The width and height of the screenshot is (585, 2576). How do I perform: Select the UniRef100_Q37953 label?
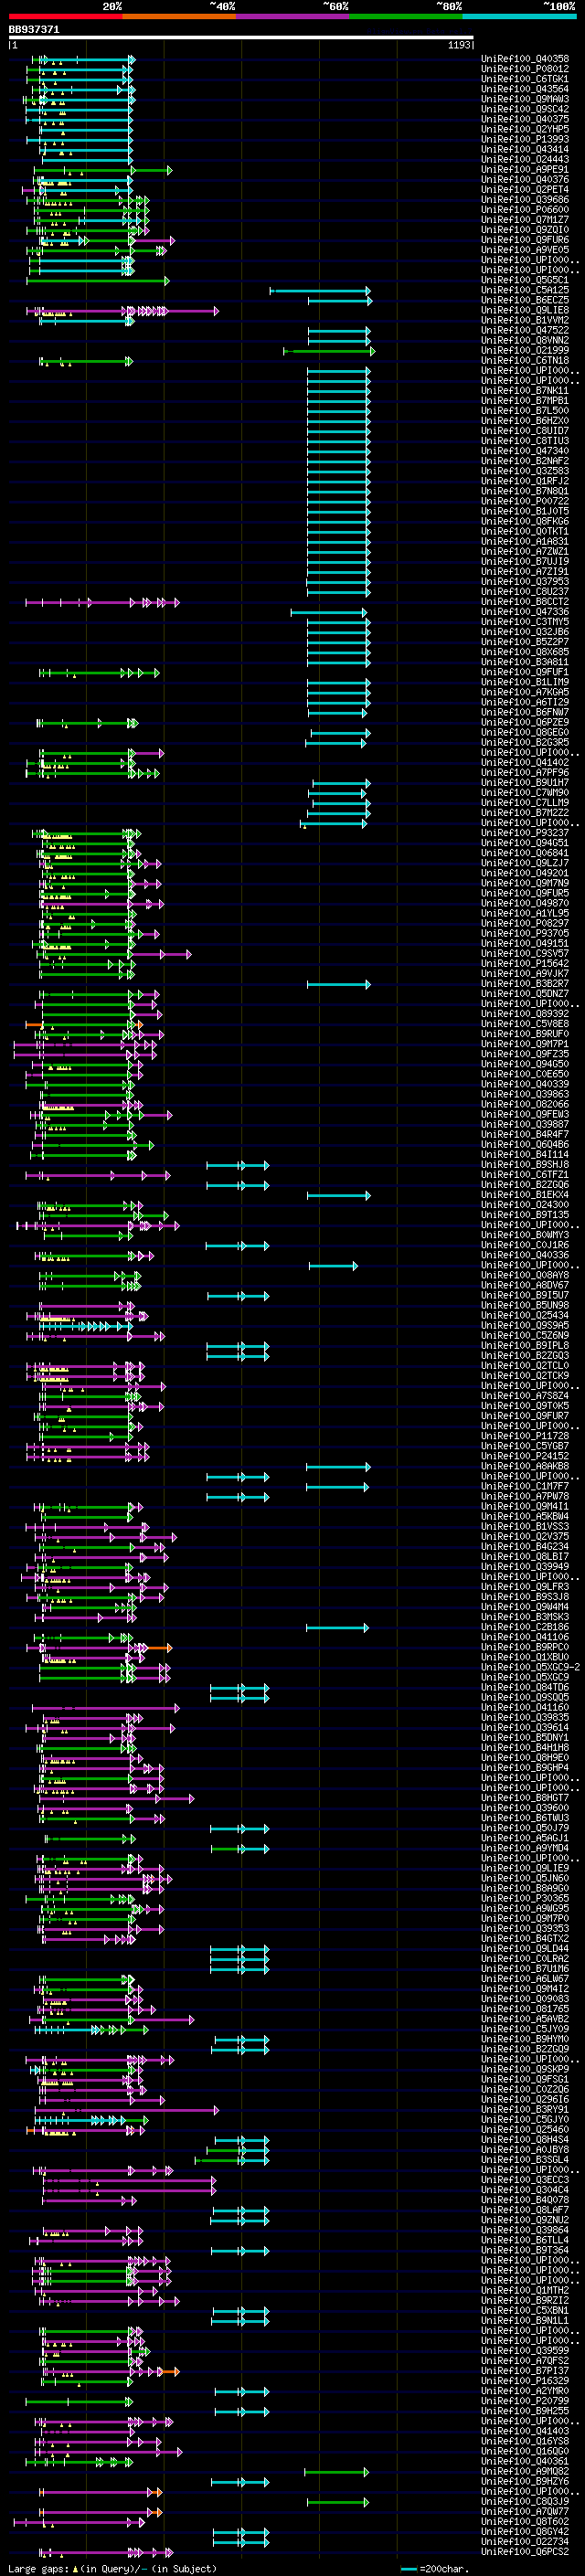(x=525, y=582)
